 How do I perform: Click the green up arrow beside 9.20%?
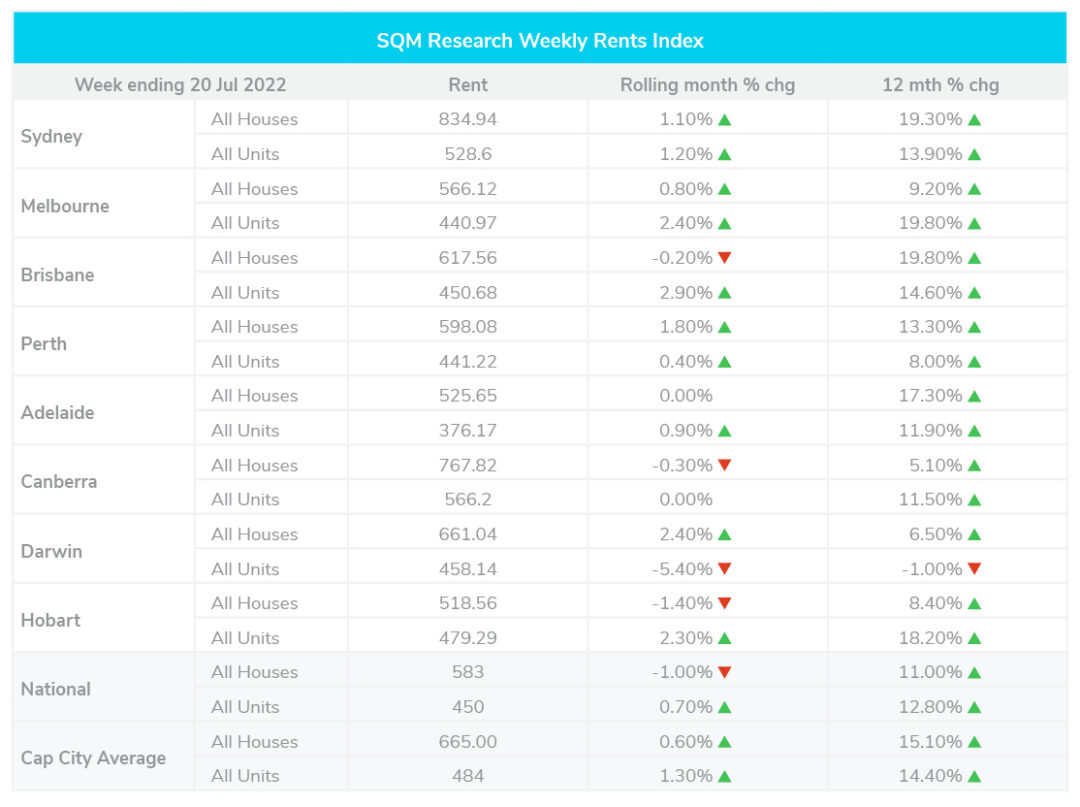click(974, 189)
